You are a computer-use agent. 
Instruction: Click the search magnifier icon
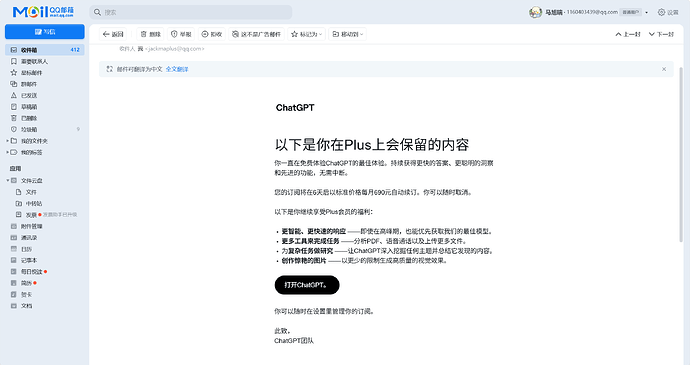point(97,12)
